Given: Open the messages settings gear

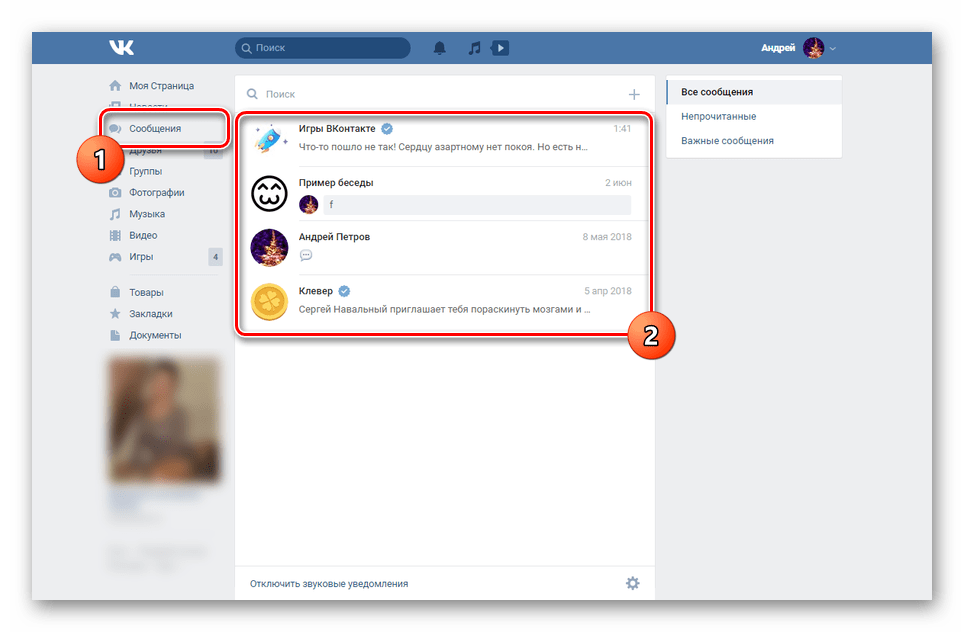Looking at the screenshot, I should coord(633,583).
